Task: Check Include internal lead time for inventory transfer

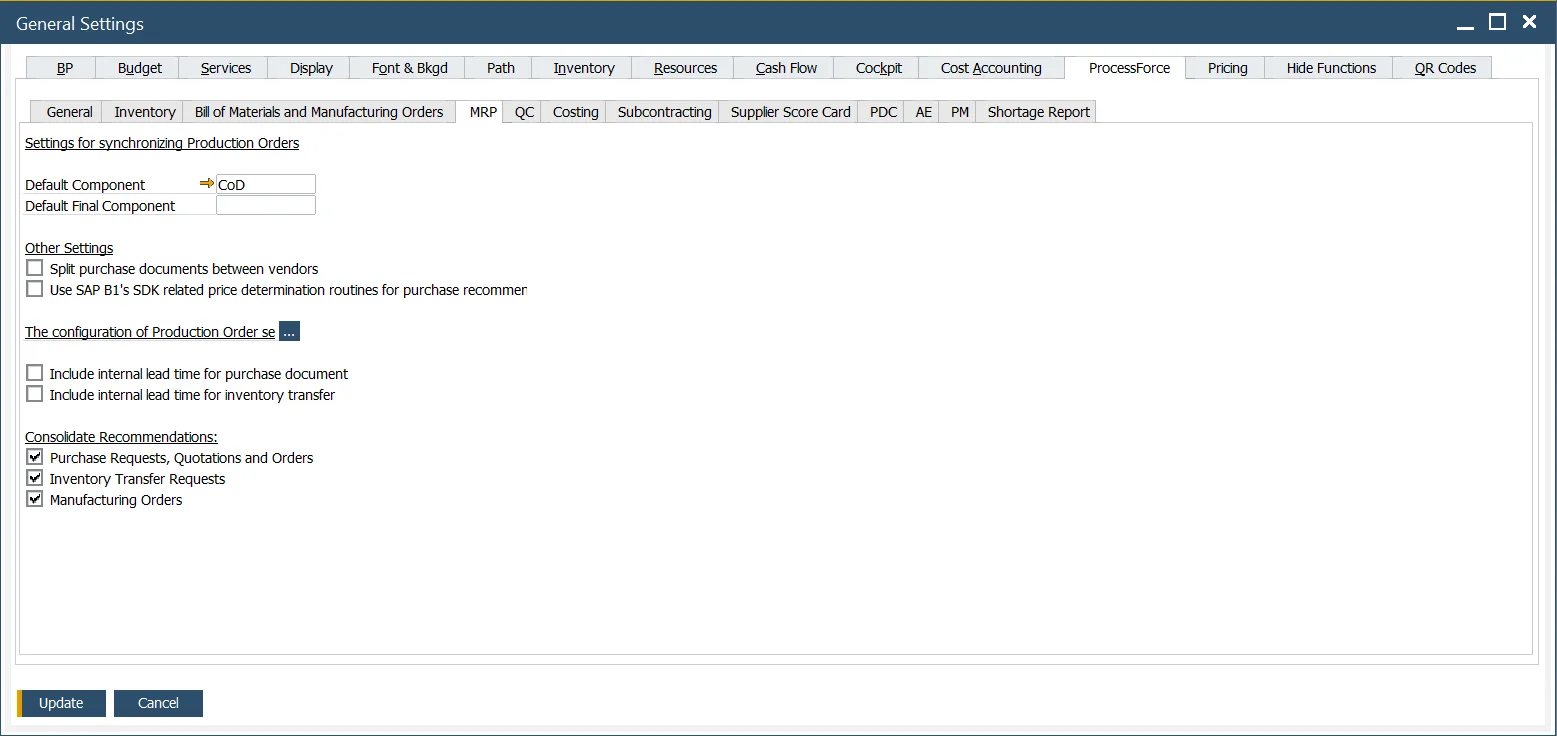Action: pyautogui.click(x=34, y=393)
